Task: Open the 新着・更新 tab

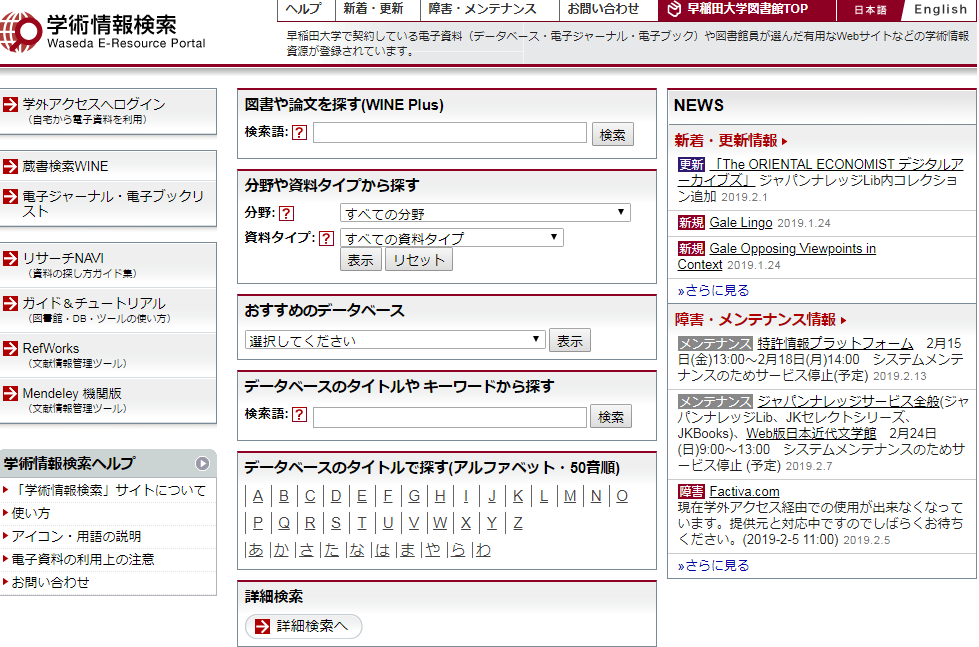Action: 373,9
